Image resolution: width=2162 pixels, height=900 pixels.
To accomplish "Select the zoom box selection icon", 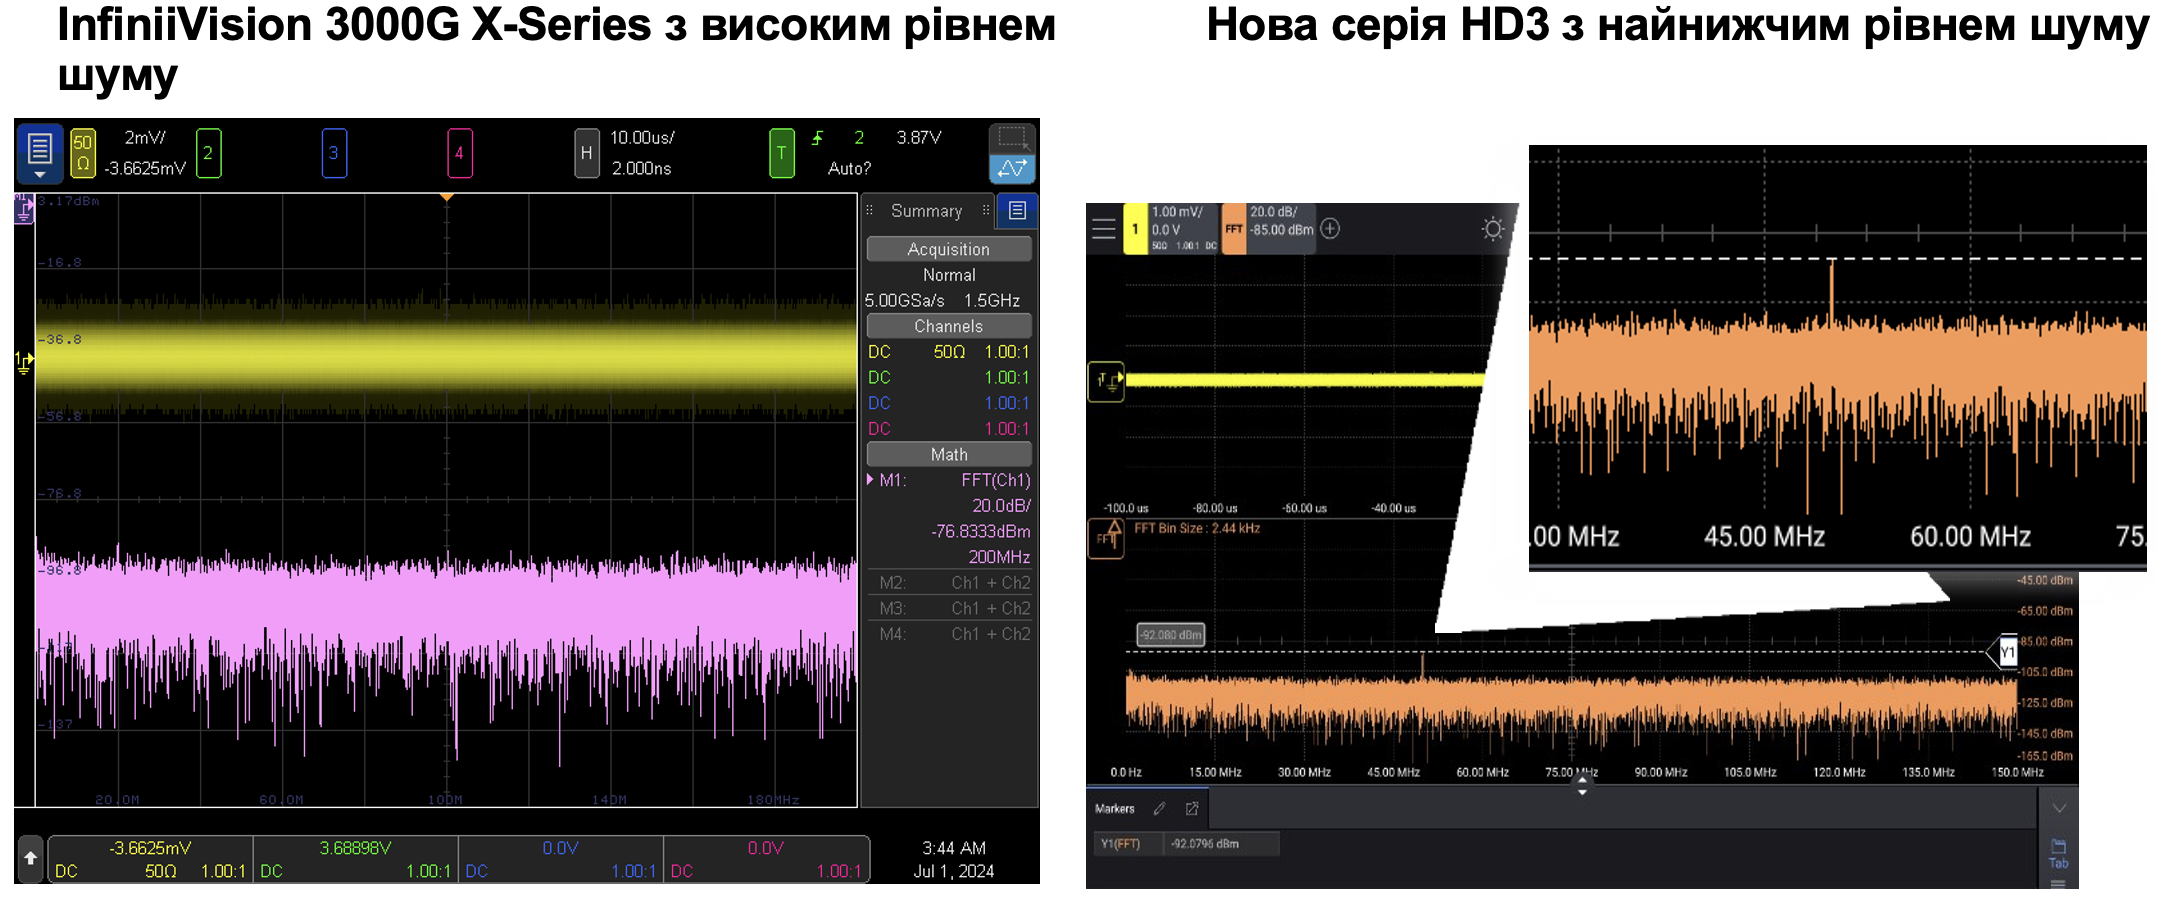I will [1012, 137].
